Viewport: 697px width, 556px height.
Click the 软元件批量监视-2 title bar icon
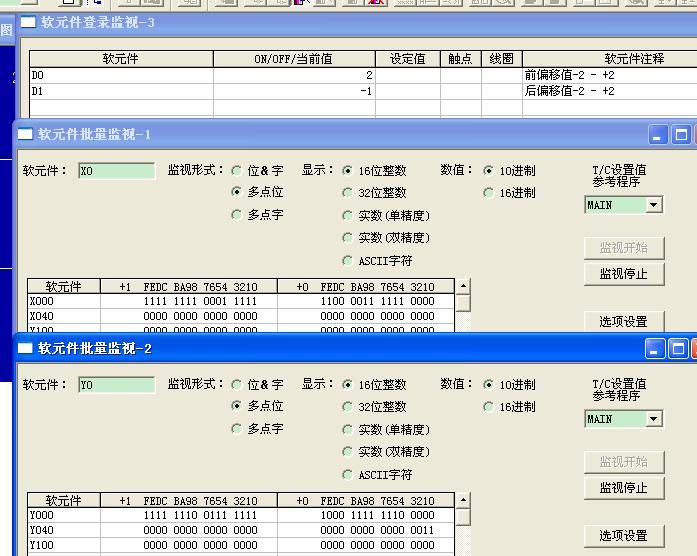(x=26, y=349)
